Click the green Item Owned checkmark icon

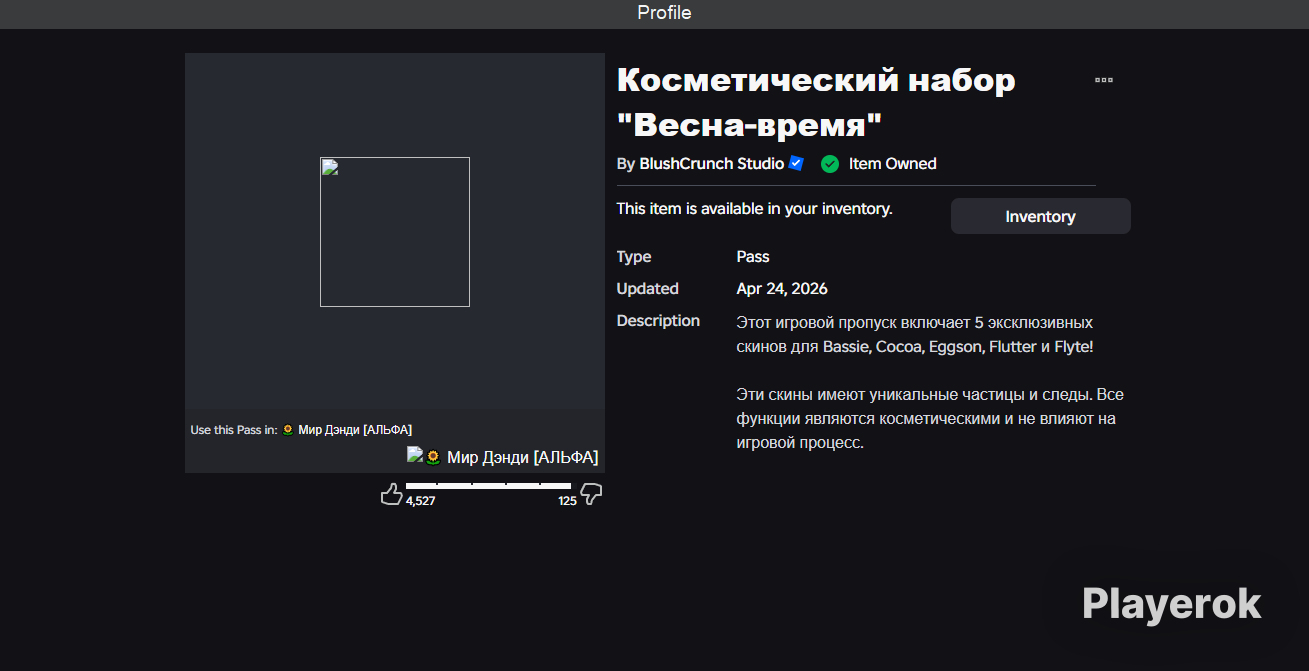pos(830,164)
